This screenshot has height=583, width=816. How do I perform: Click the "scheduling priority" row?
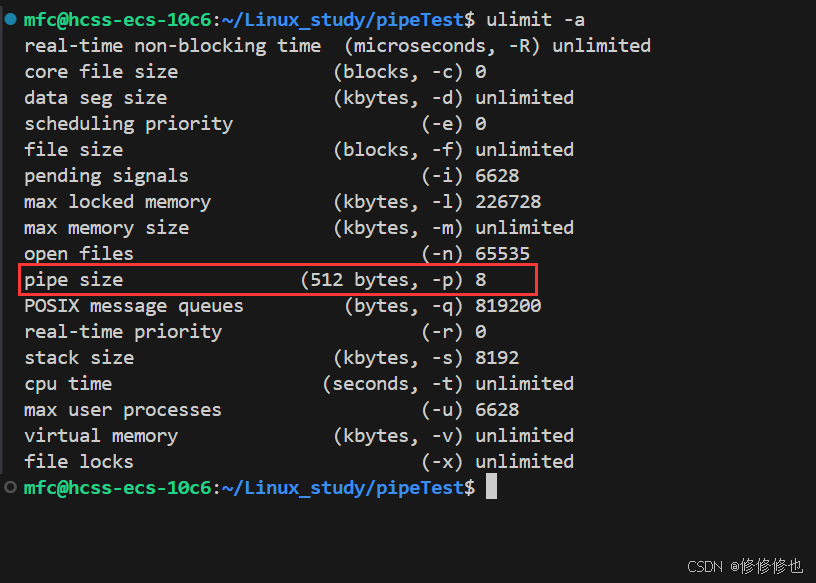pos(255,124)
